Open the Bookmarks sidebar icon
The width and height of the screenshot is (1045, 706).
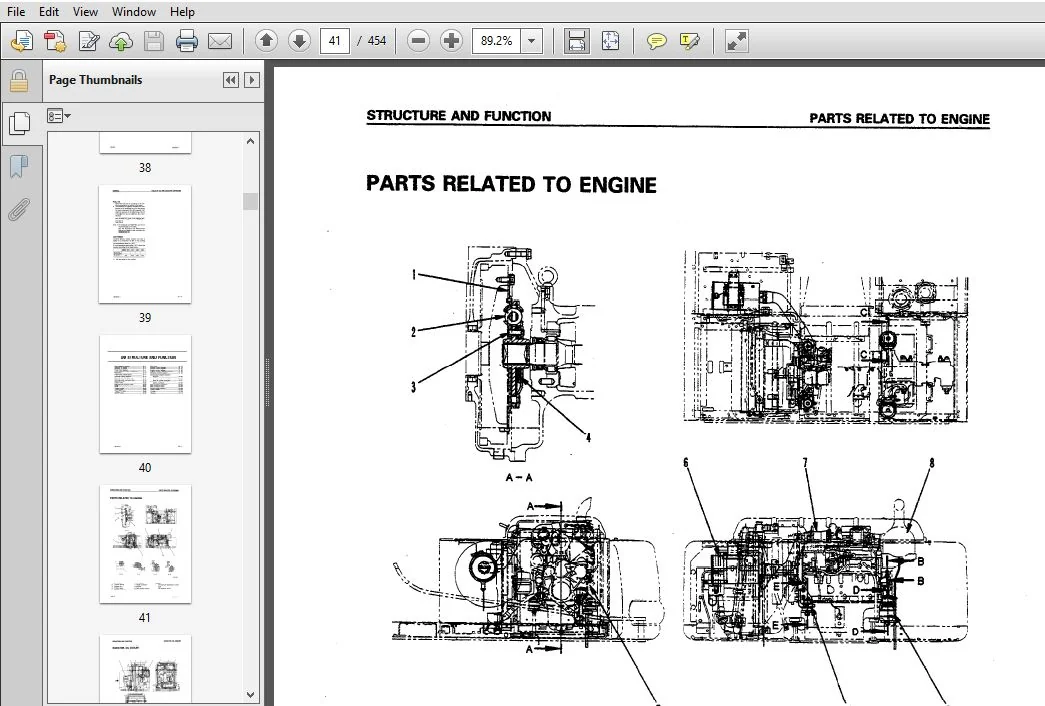19,166
